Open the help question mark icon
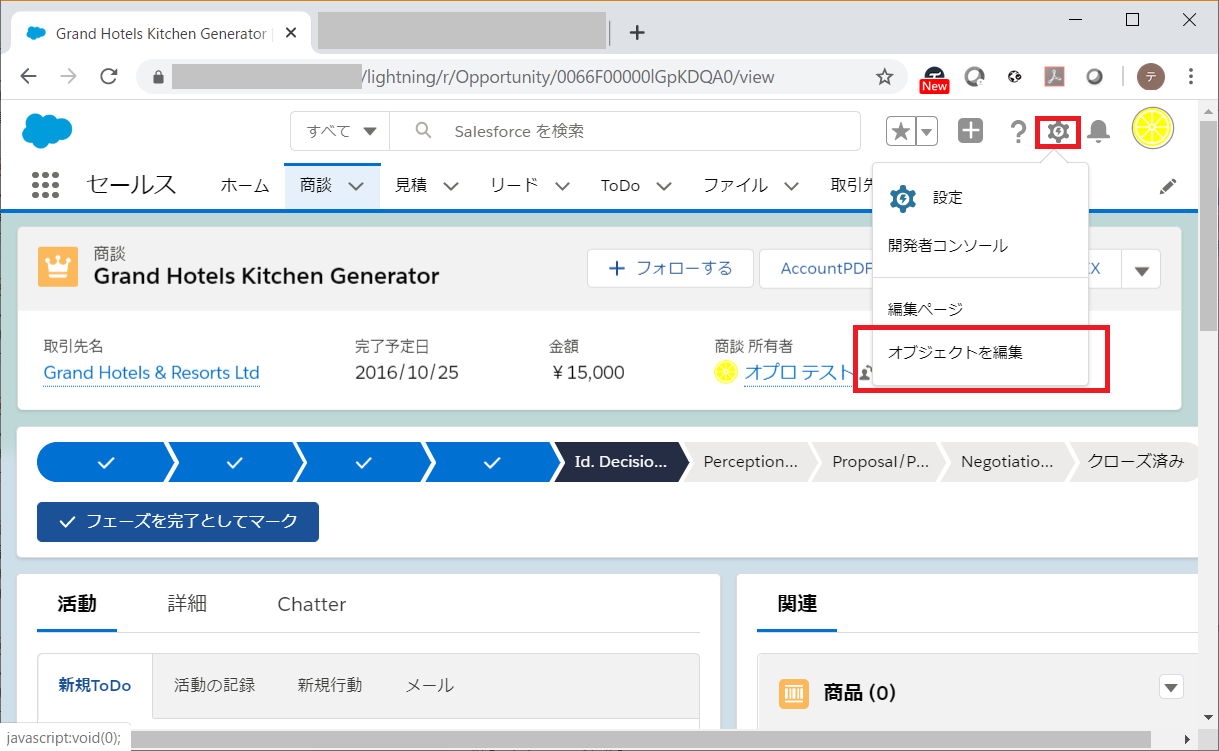 tap(1018, 131)
